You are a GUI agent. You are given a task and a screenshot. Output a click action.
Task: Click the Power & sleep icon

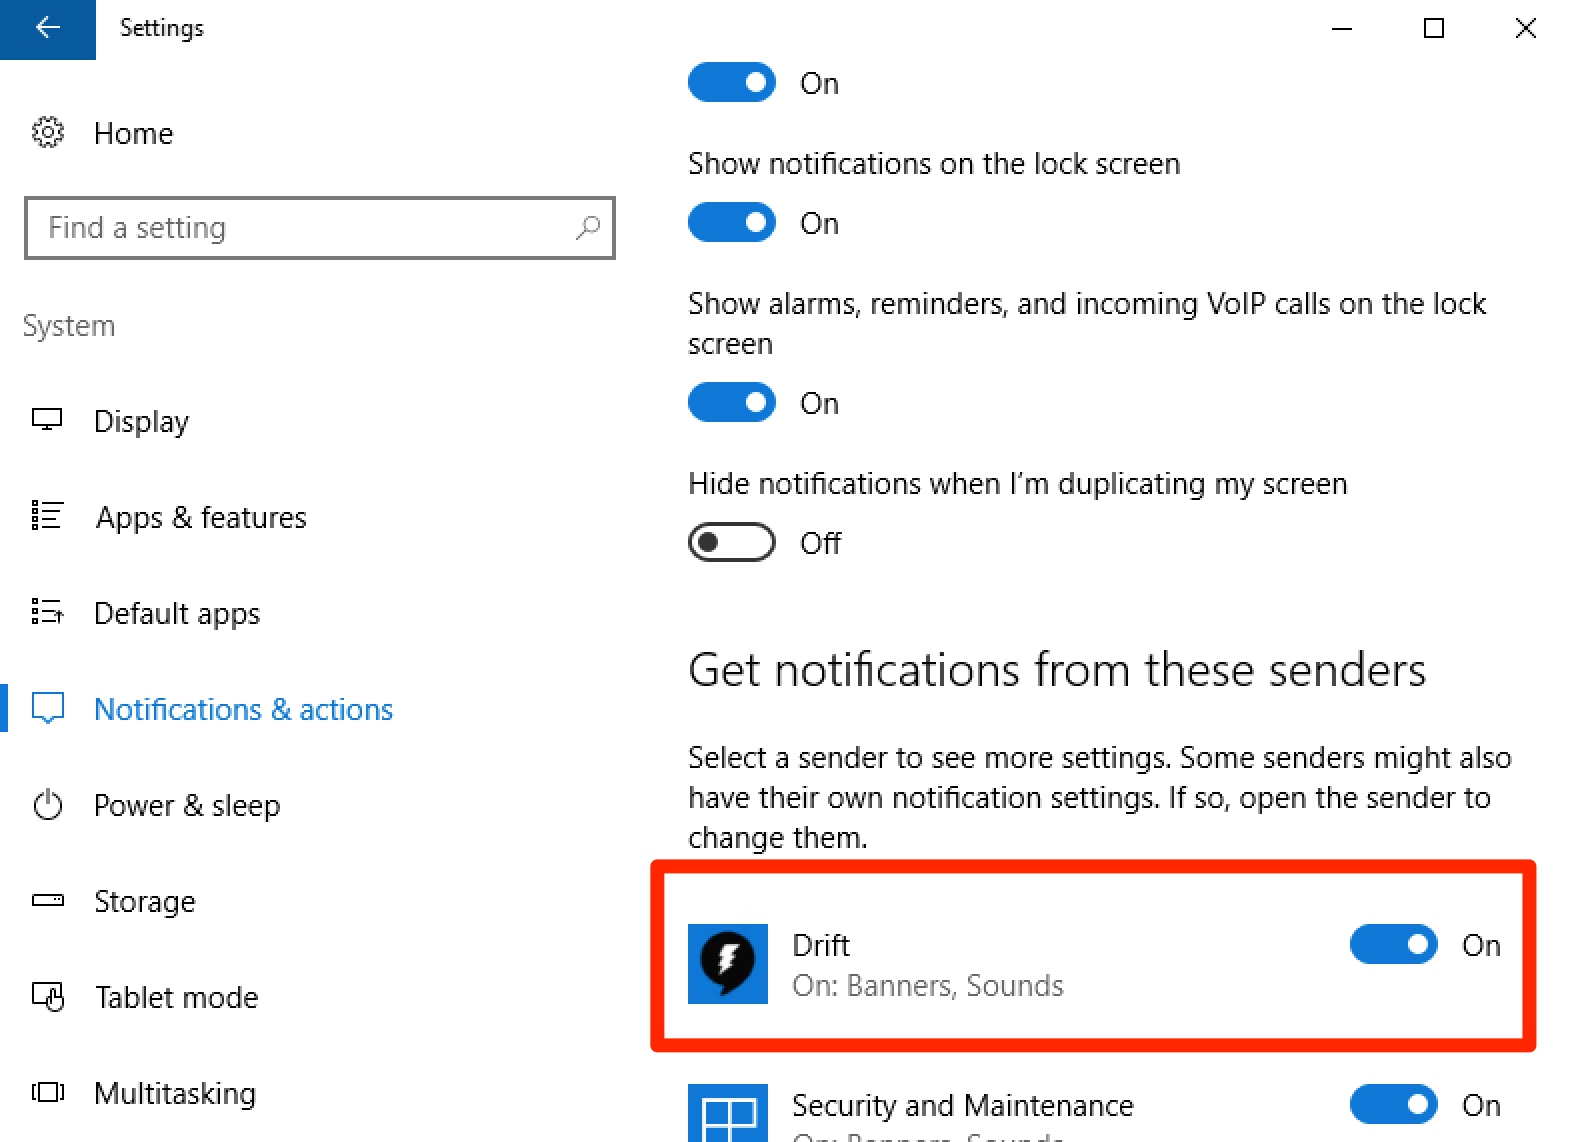coord(47,805)
